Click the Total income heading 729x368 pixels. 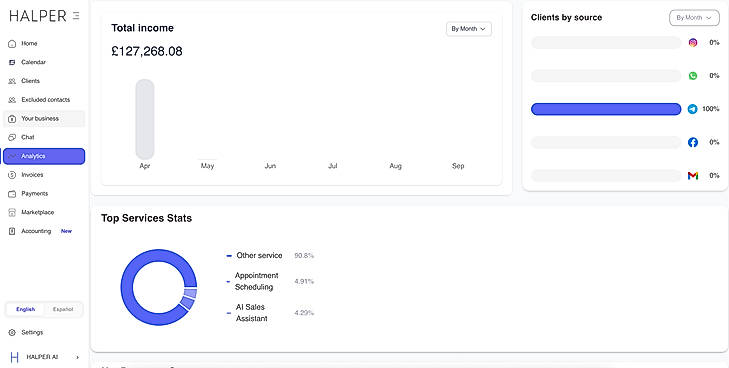point(142,28)
